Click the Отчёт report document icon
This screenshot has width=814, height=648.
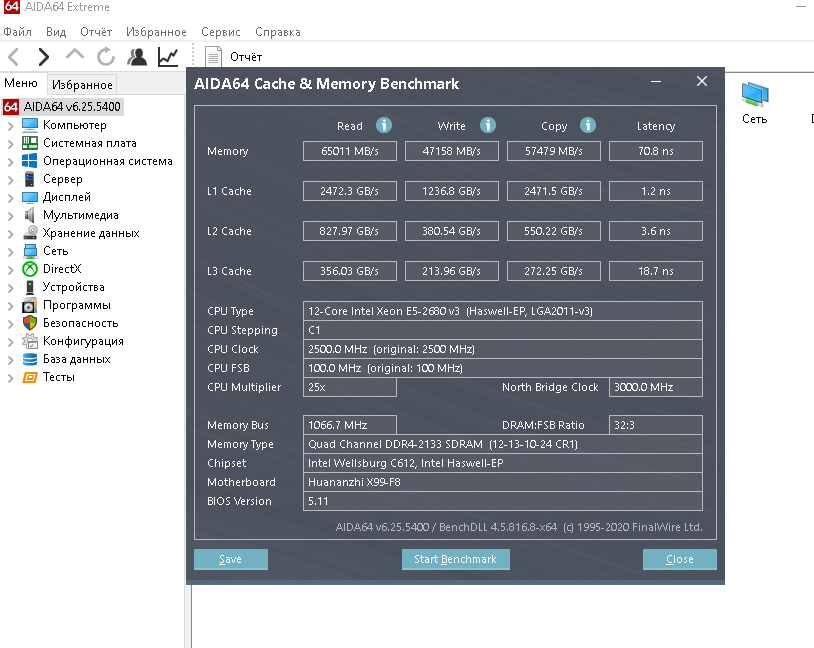click(213, 57)
